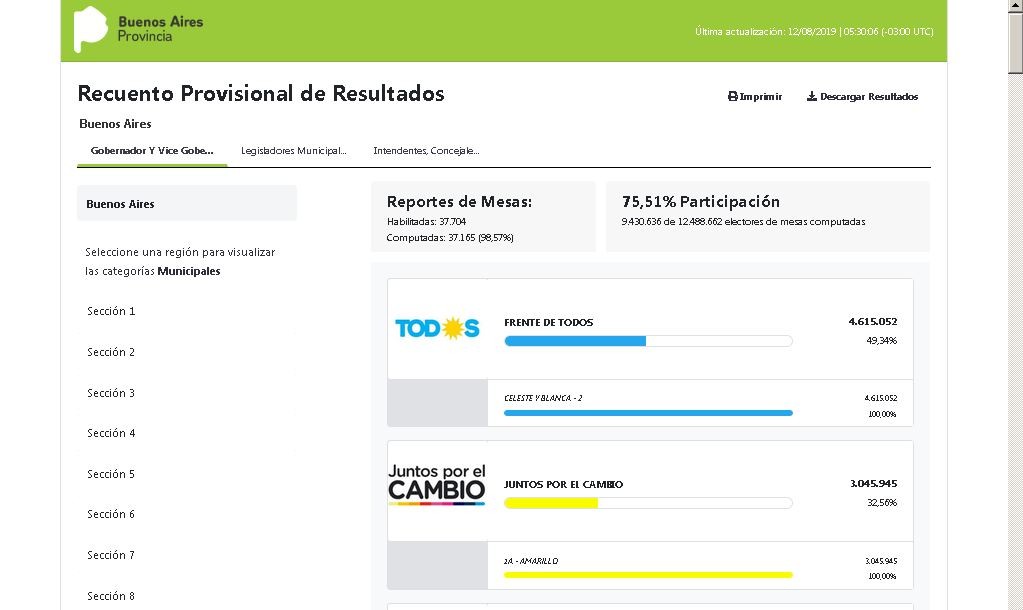Choose Sección 2 from the region list
Image resolution: width=1023 pixels, height=610 pixels.
[x=111, y=352]
